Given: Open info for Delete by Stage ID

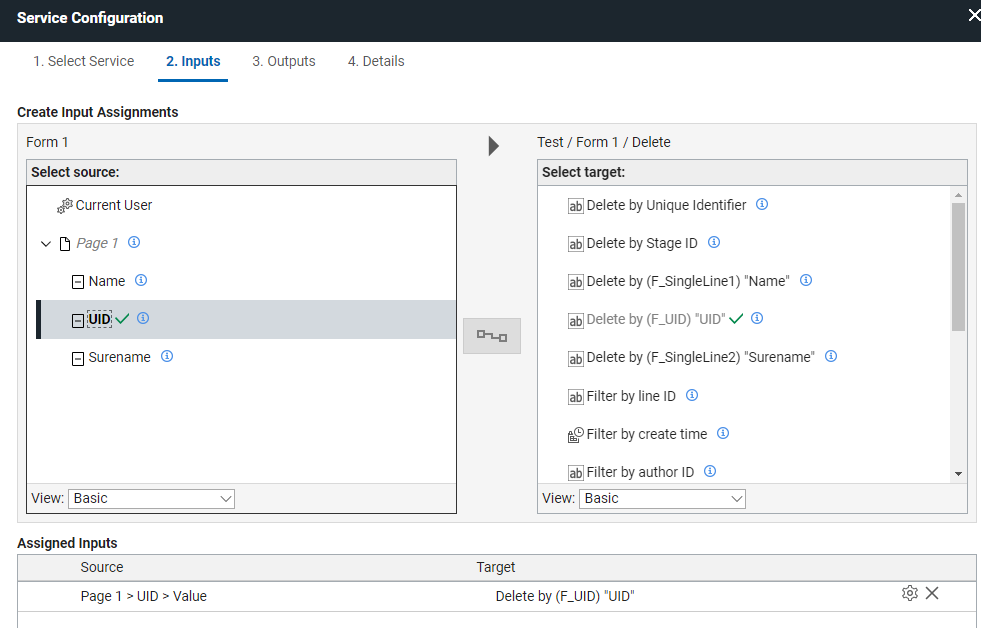Looking at the screenshot, I should tap(714, 243).
